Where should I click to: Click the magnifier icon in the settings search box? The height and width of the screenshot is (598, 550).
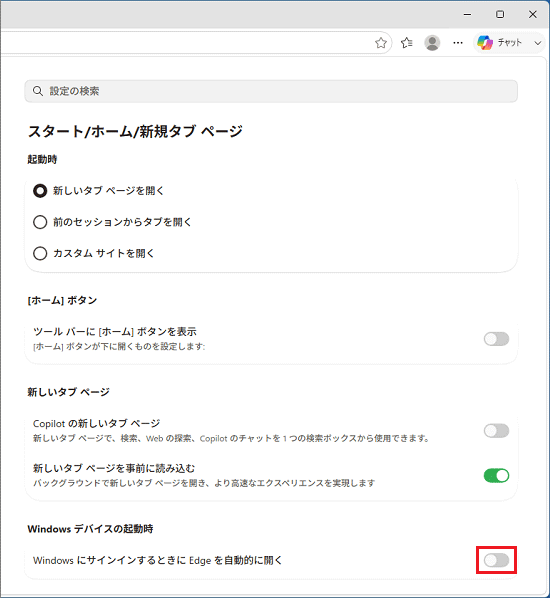[37, 91]
